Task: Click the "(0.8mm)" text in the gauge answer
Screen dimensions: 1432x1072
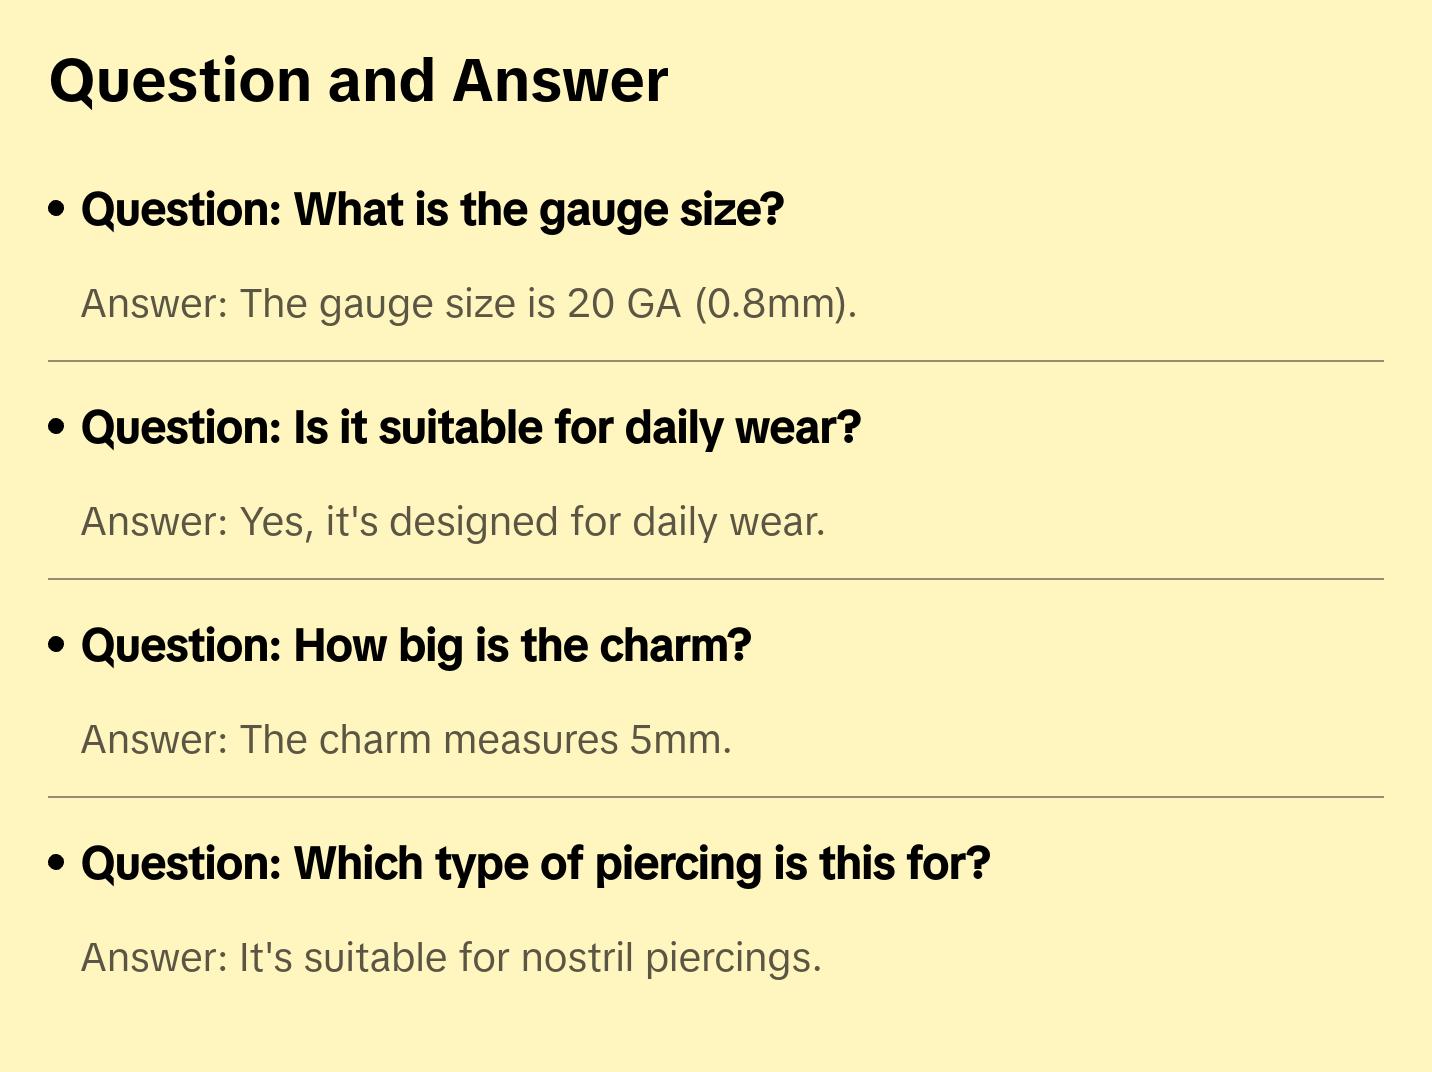Action: 775,303
